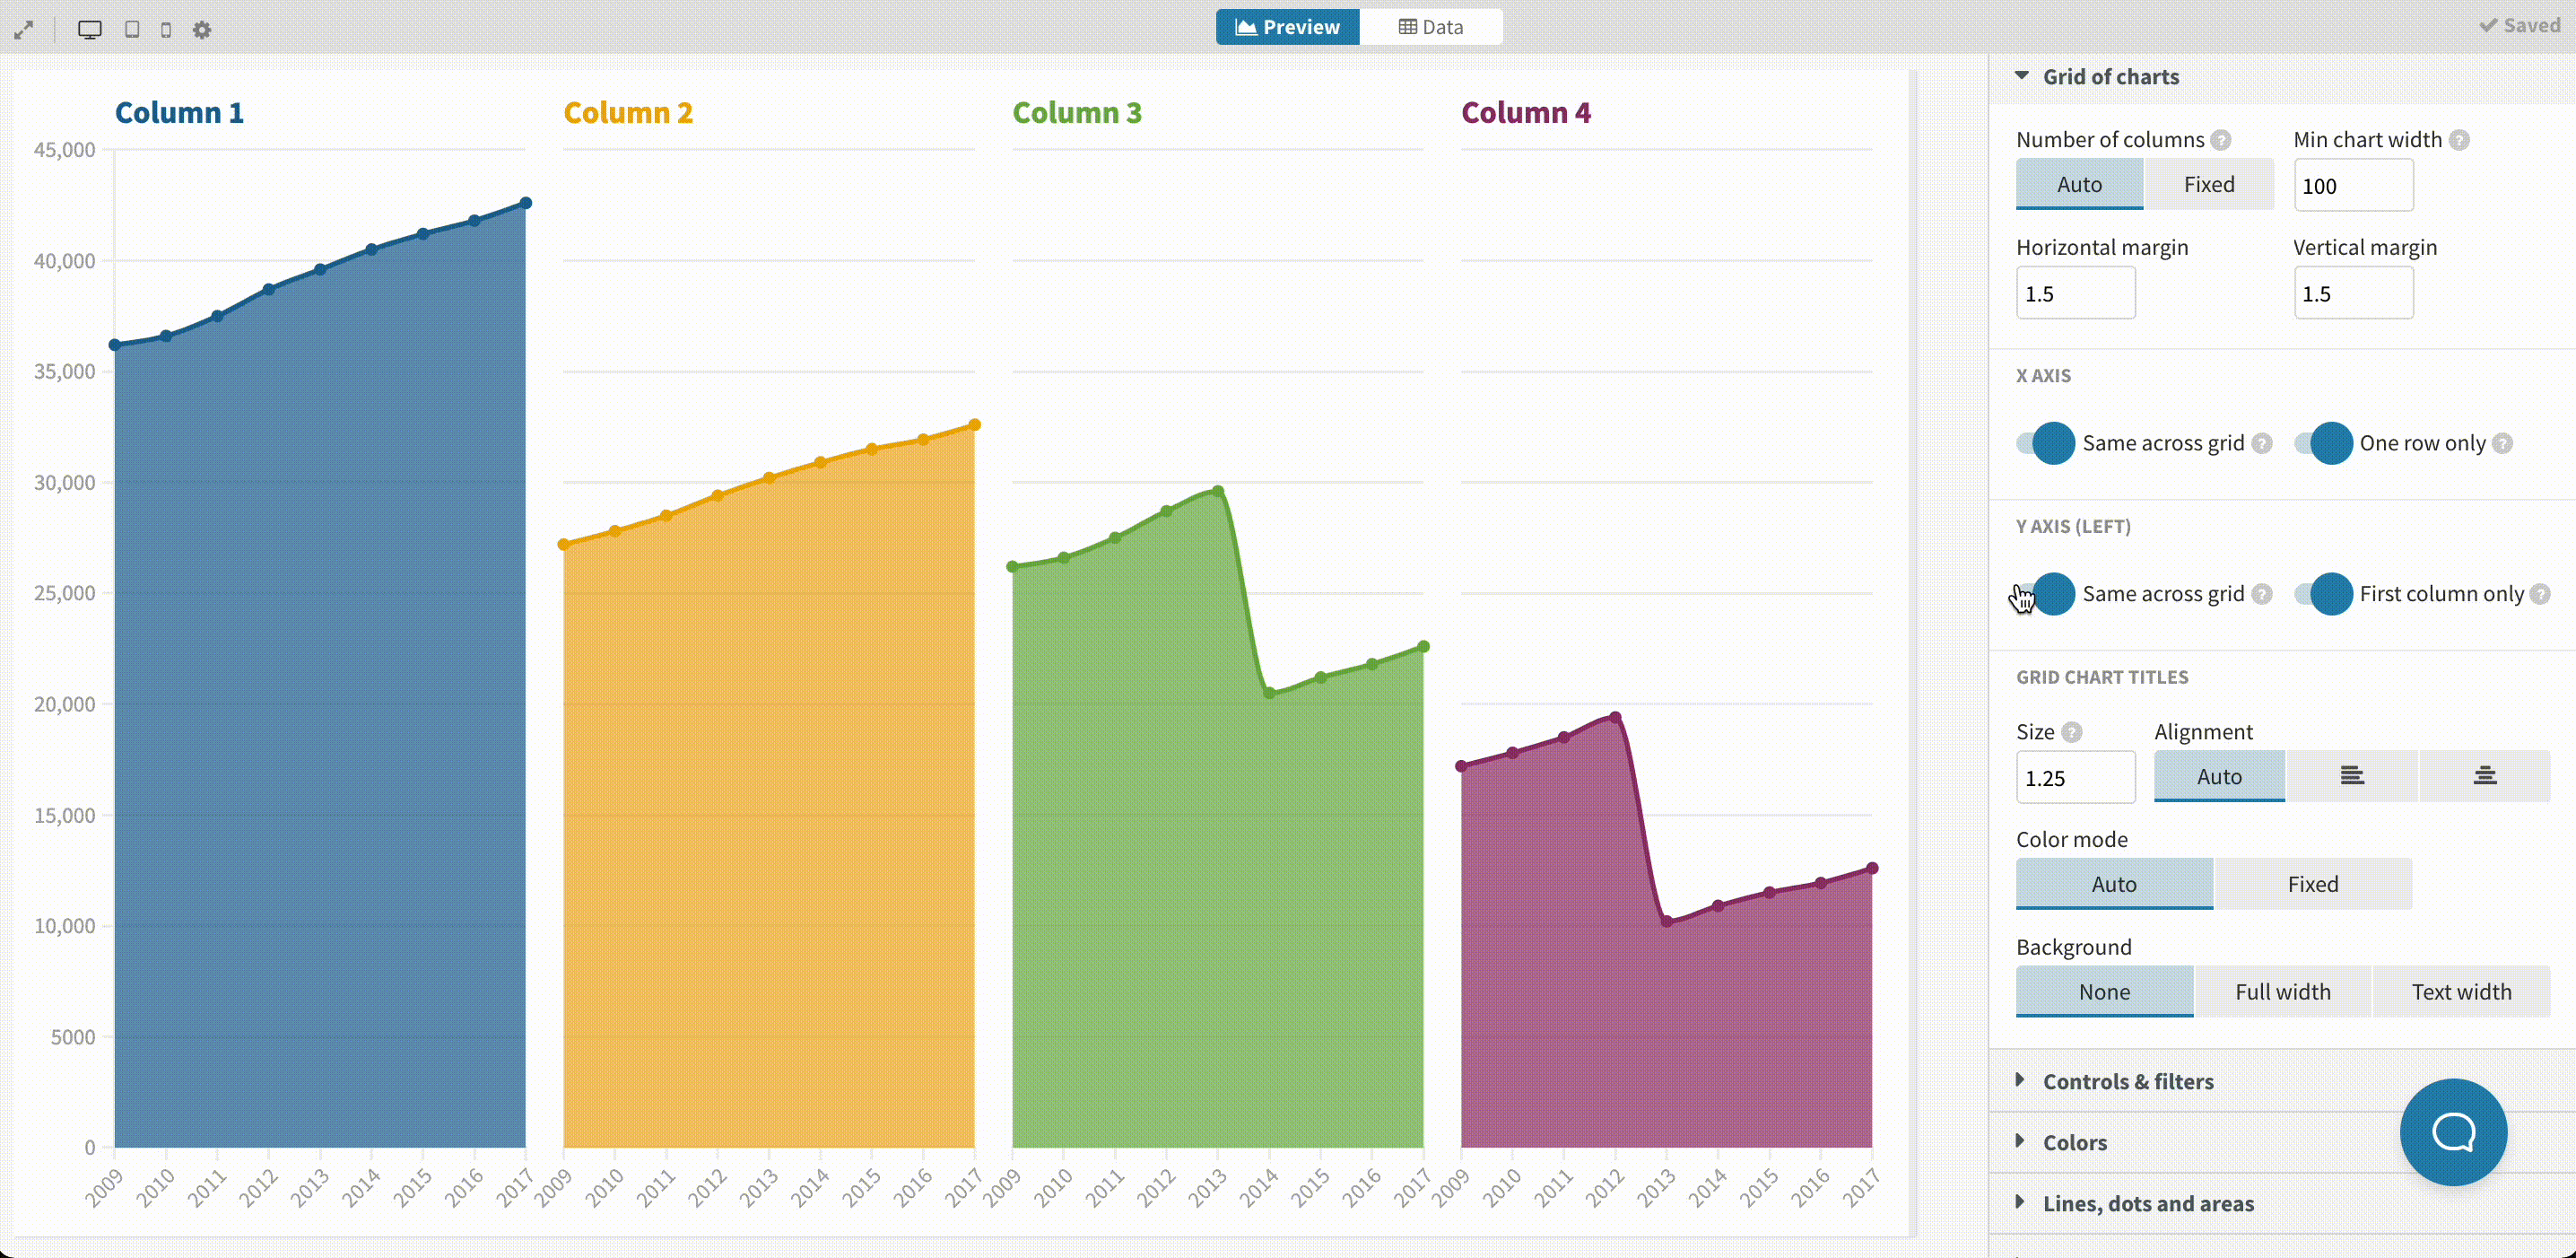Select the Preview tab
Screen dimensions: 2576x1258
click(1287, 27)
